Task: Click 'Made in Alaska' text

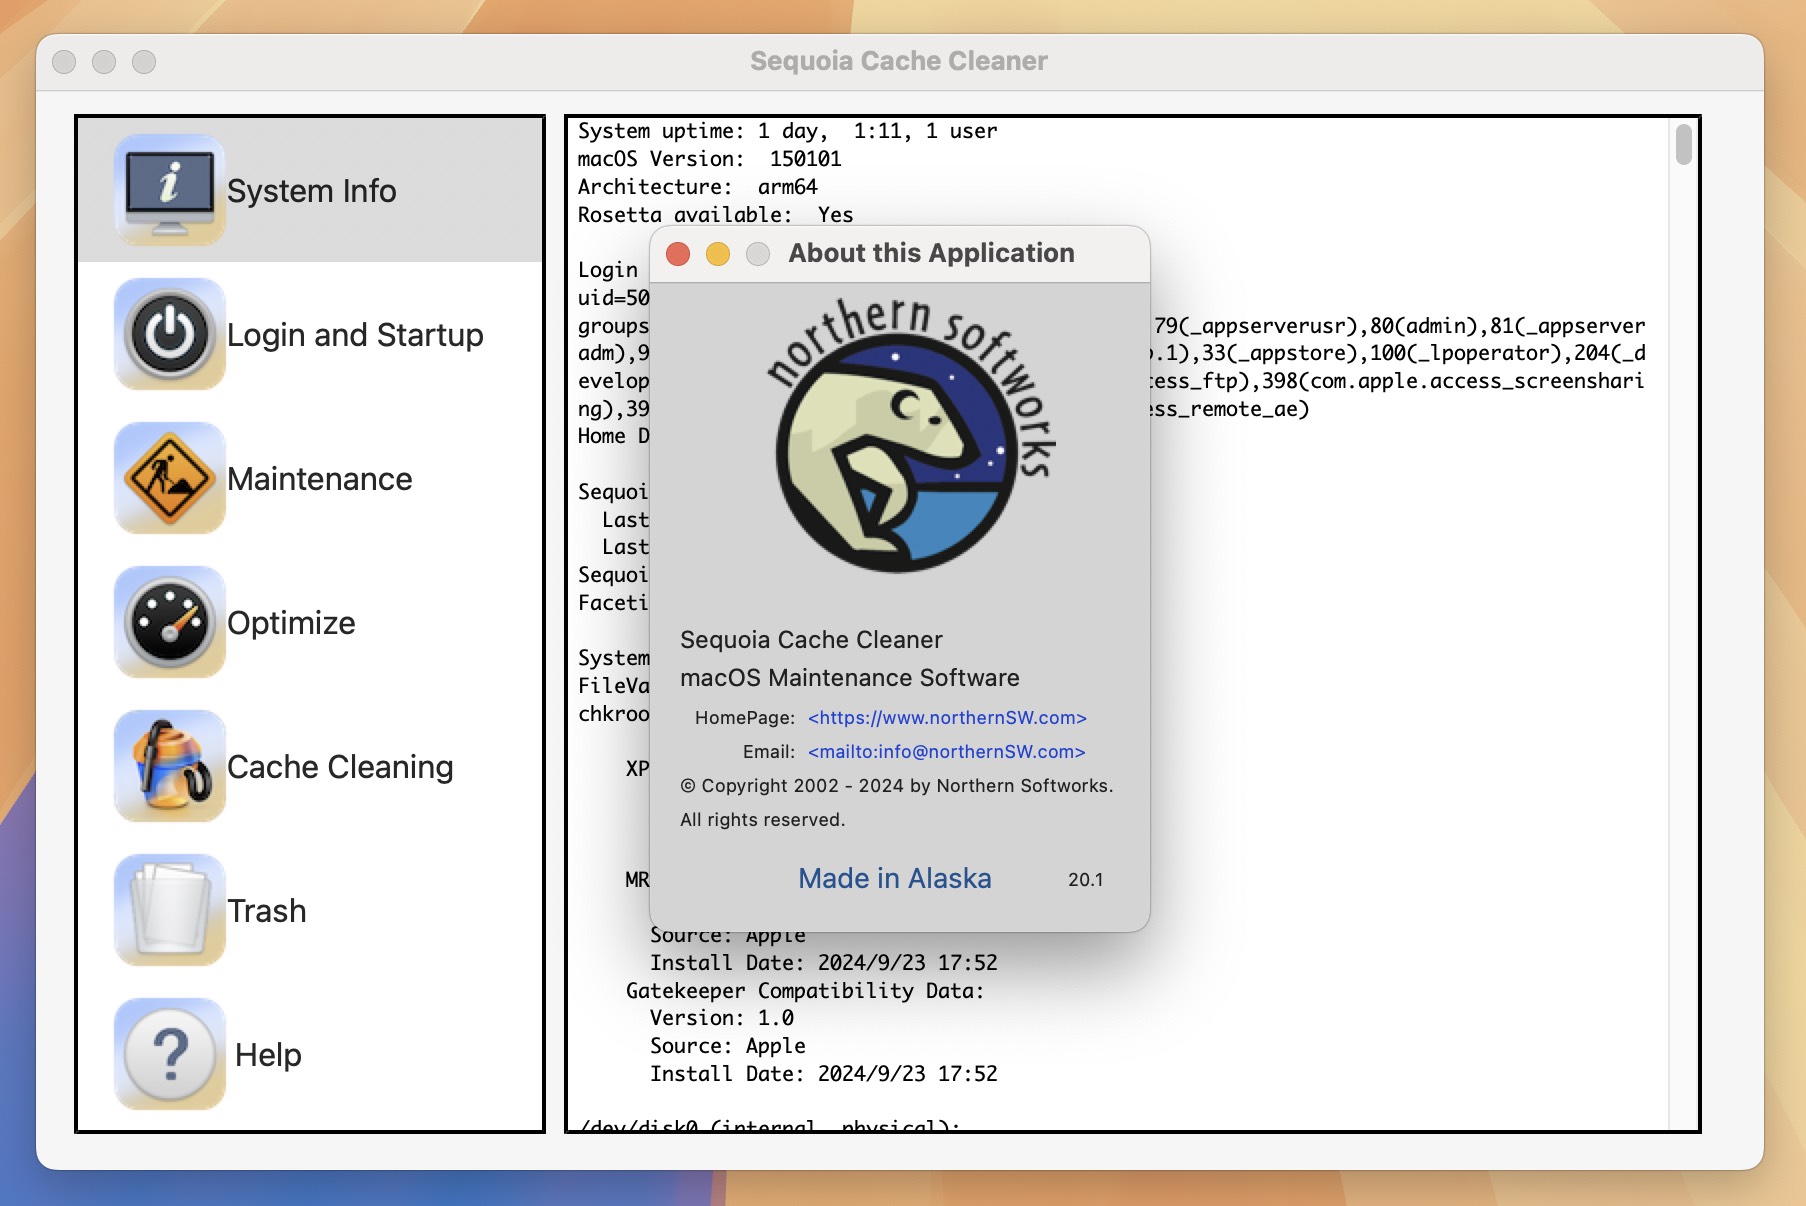Action: [895, 879]
